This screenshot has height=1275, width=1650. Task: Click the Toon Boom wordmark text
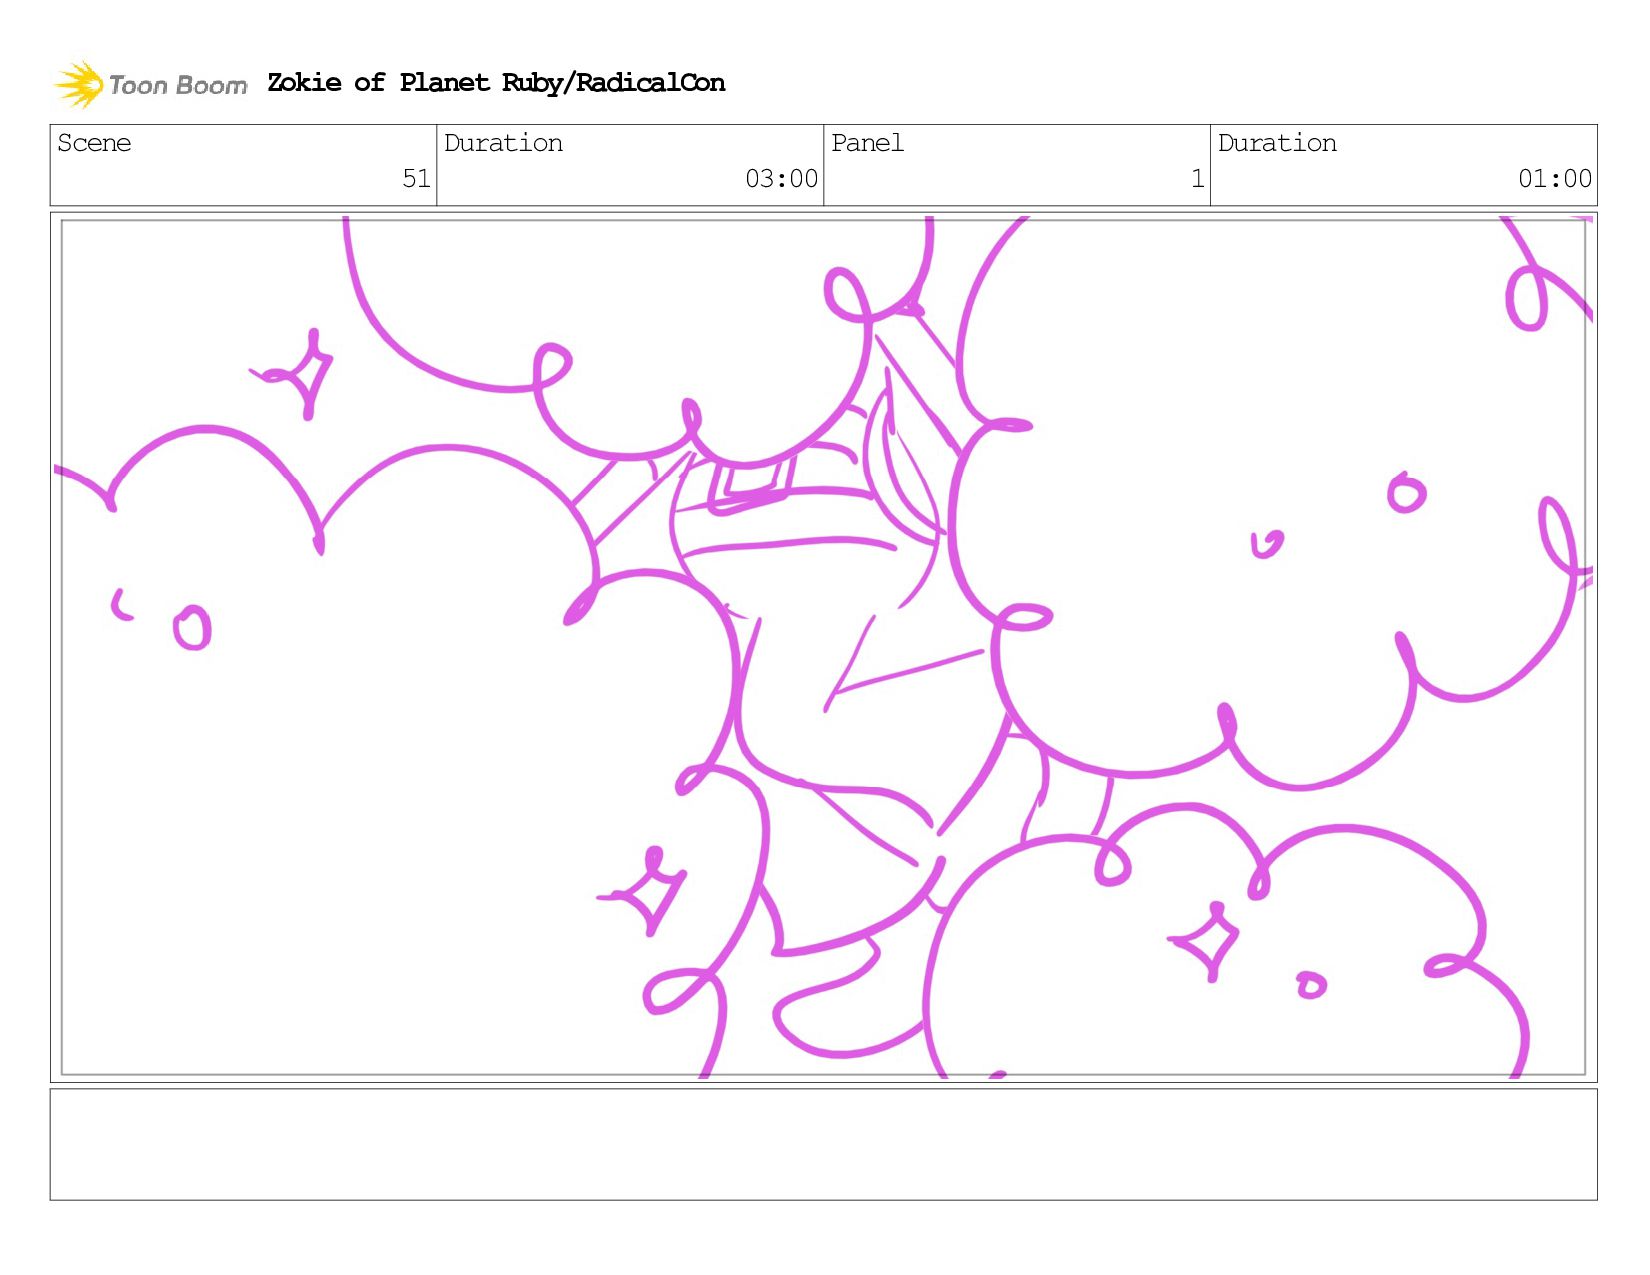(178, 85)
